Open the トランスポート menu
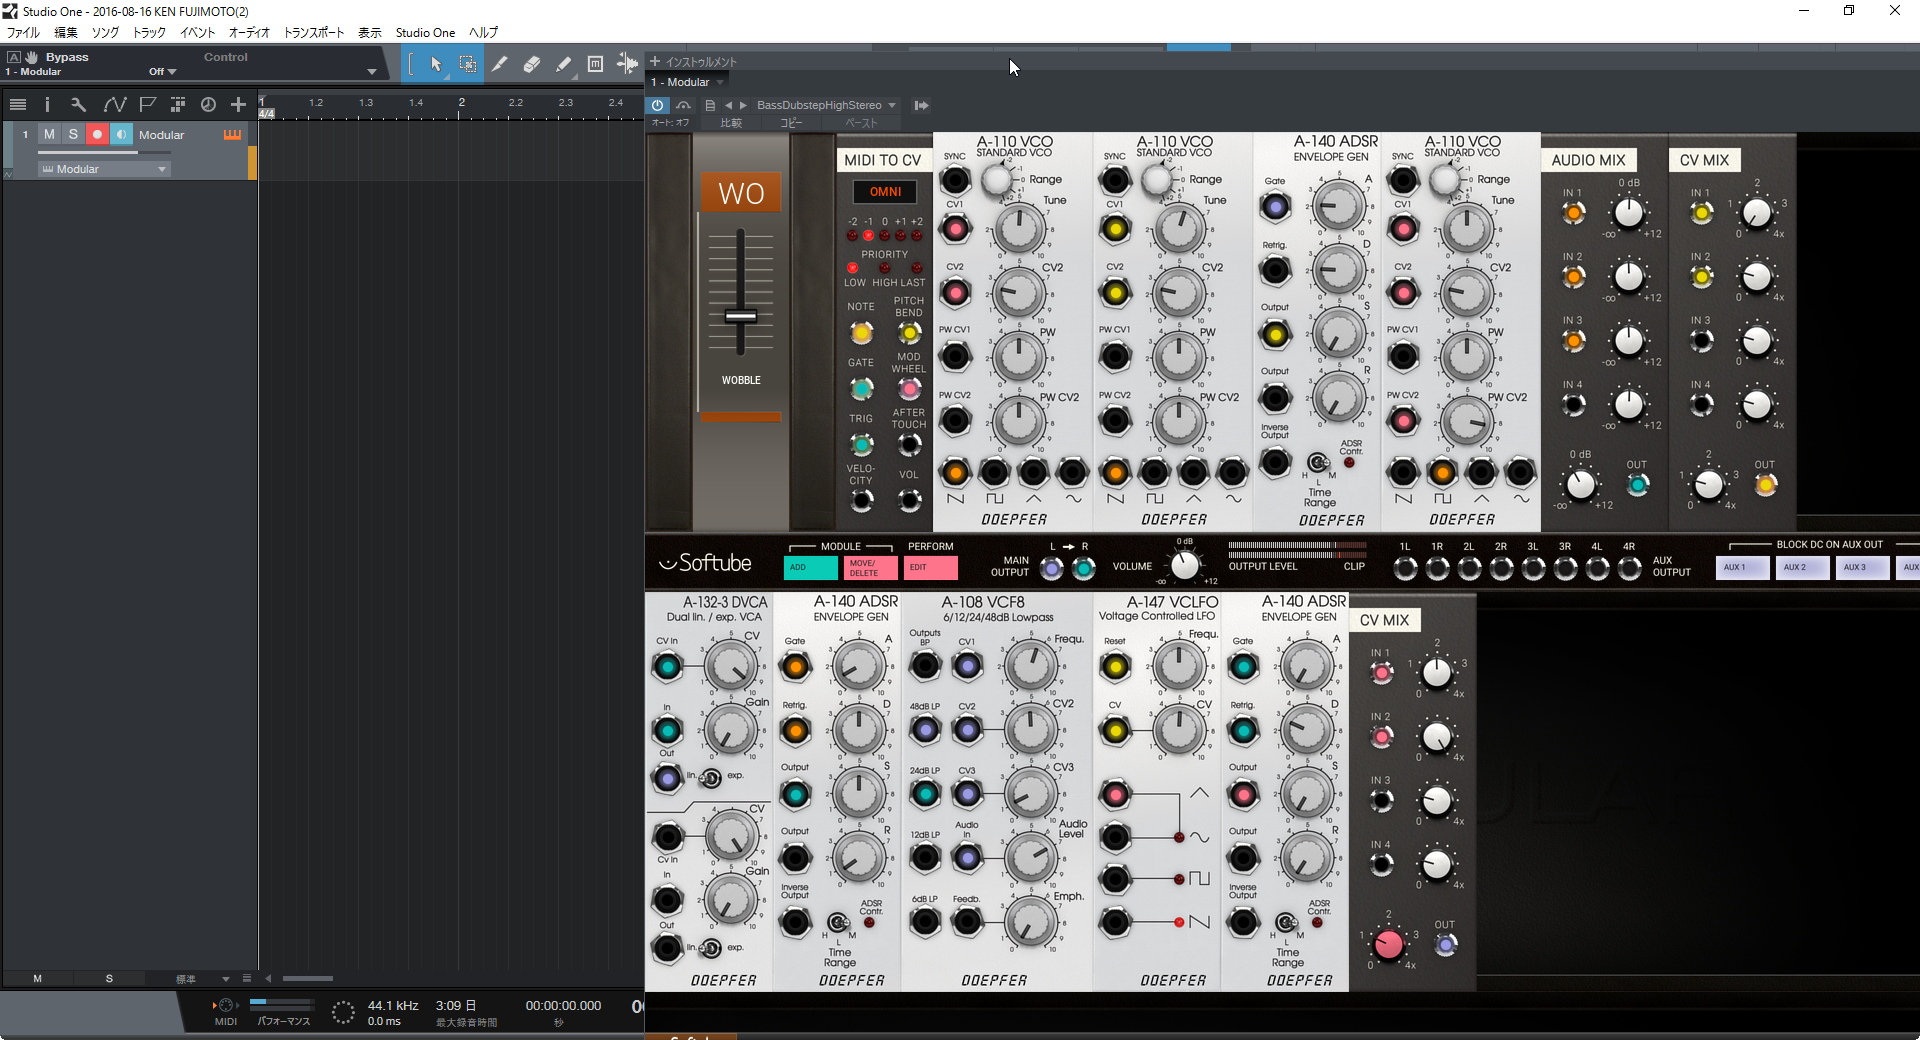1920x1040 pixels. [314, 32]
